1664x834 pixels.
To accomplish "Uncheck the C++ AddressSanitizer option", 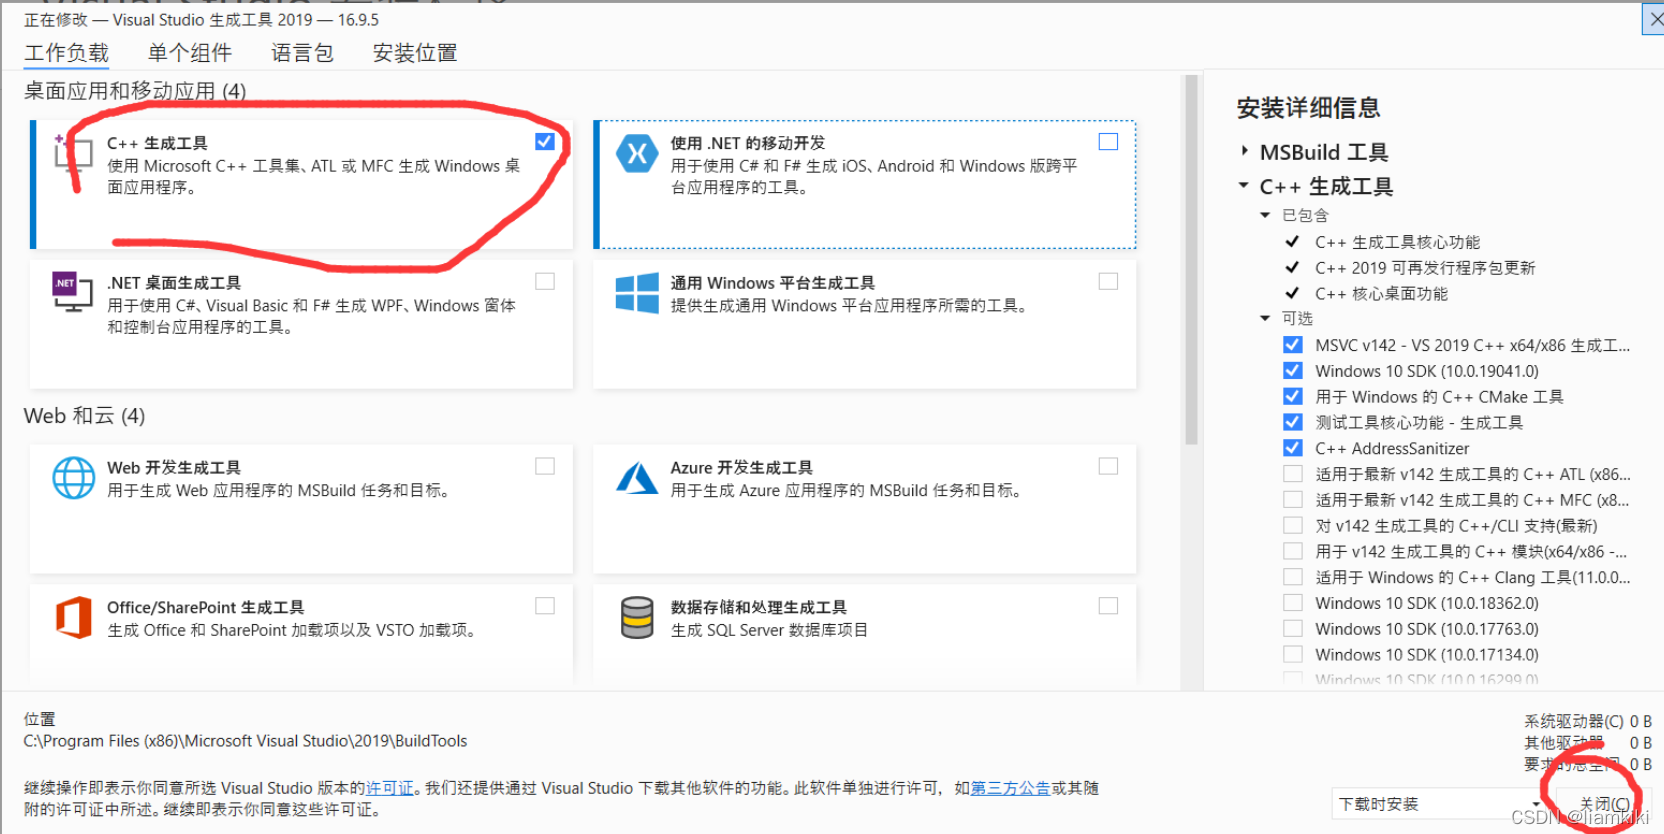I will coord(1293,448).
